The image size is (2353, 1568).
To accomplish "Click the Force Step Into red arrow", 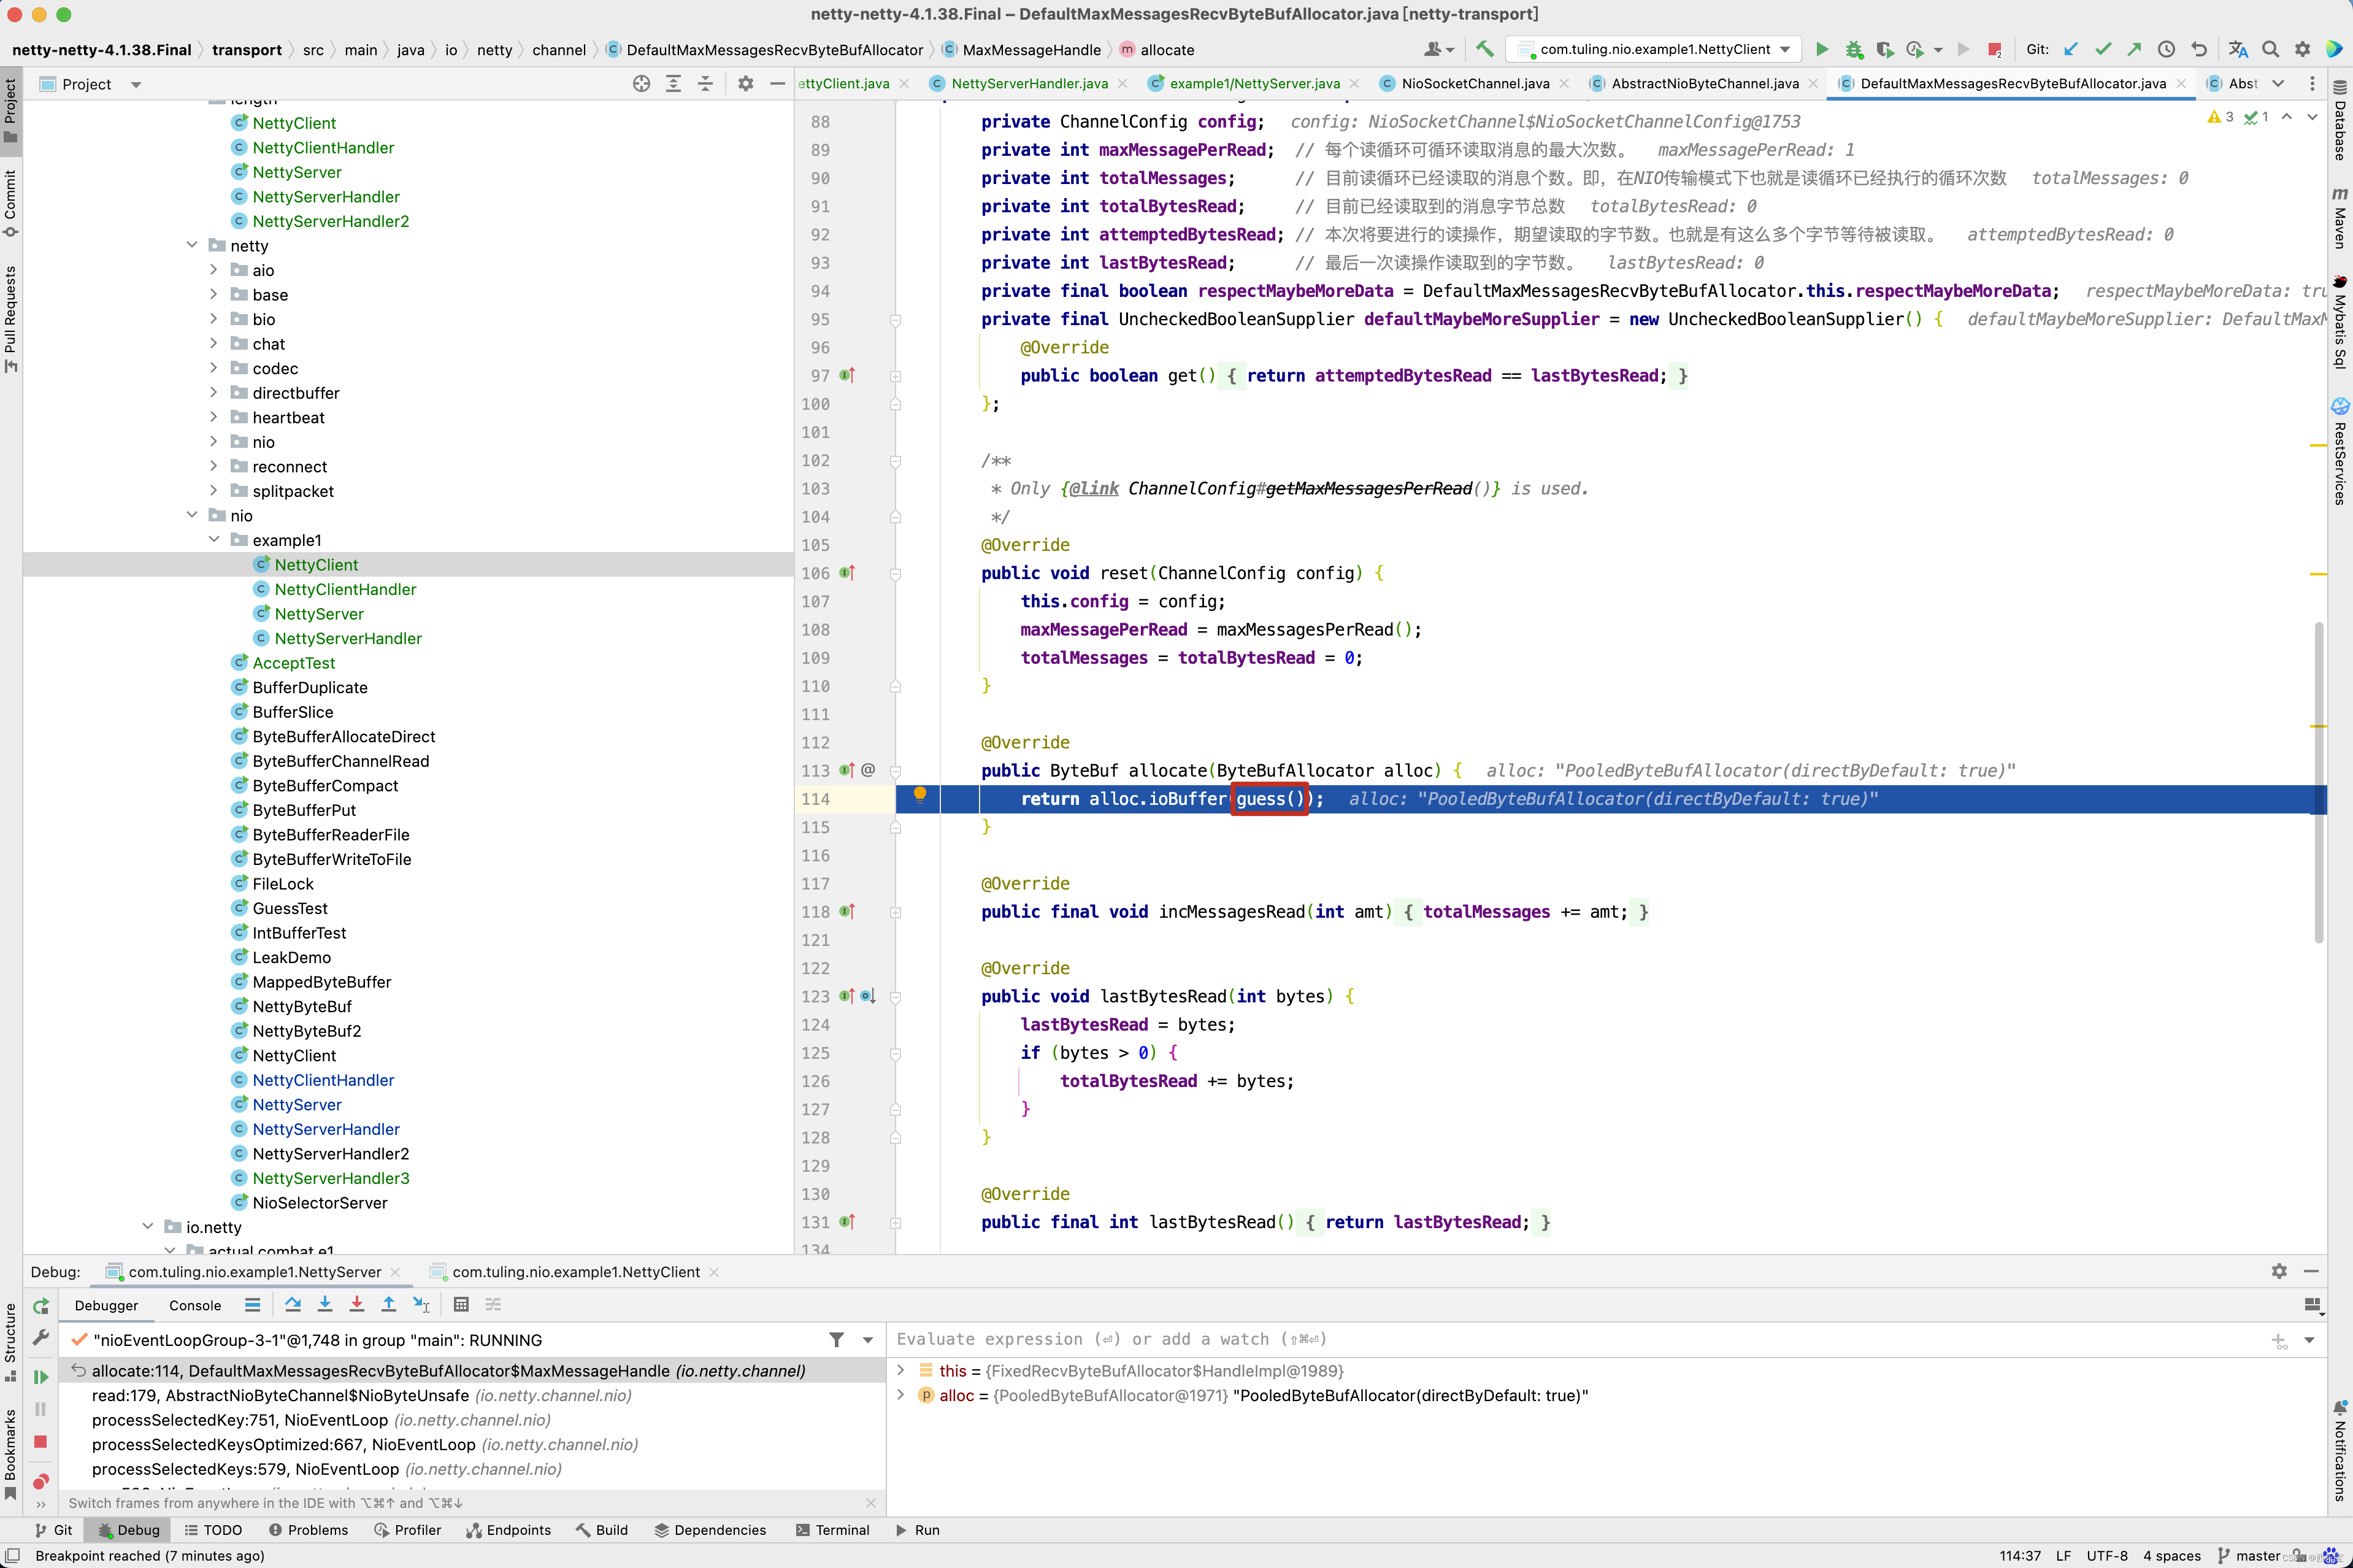I will (356, 1304).
